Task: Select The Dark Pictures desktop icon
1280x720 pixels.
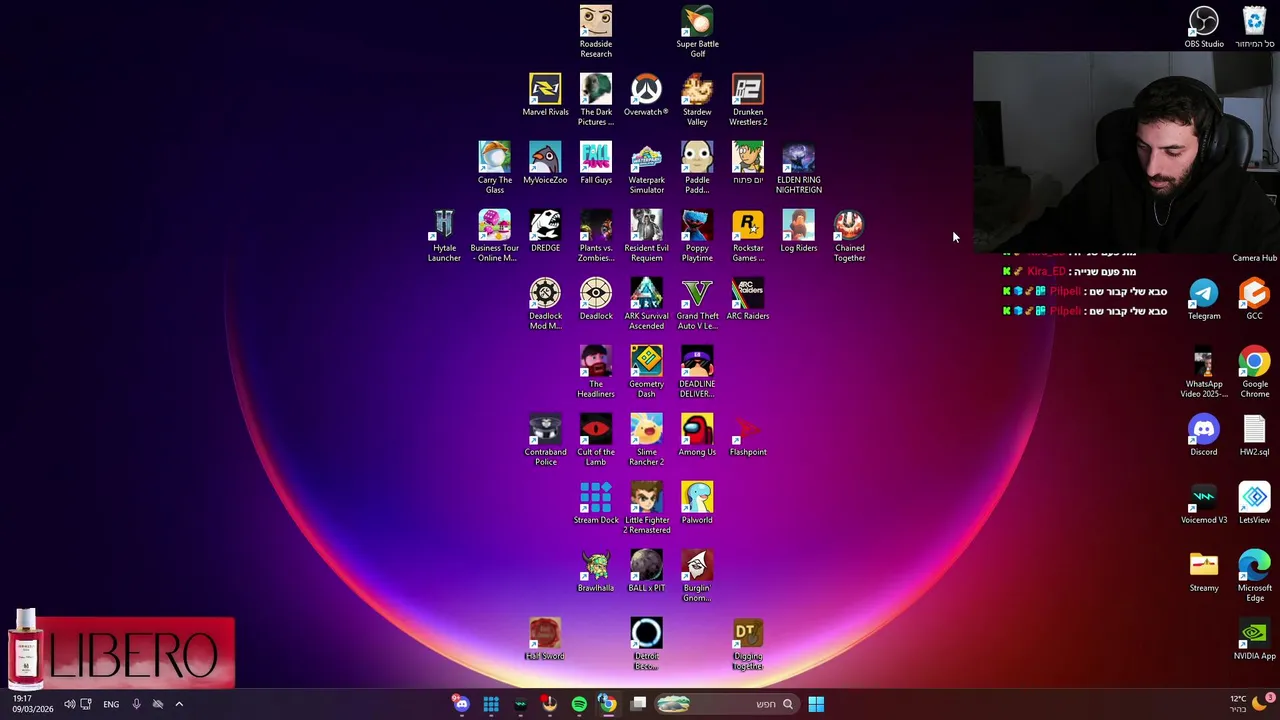Action: [x=596, y=99]
